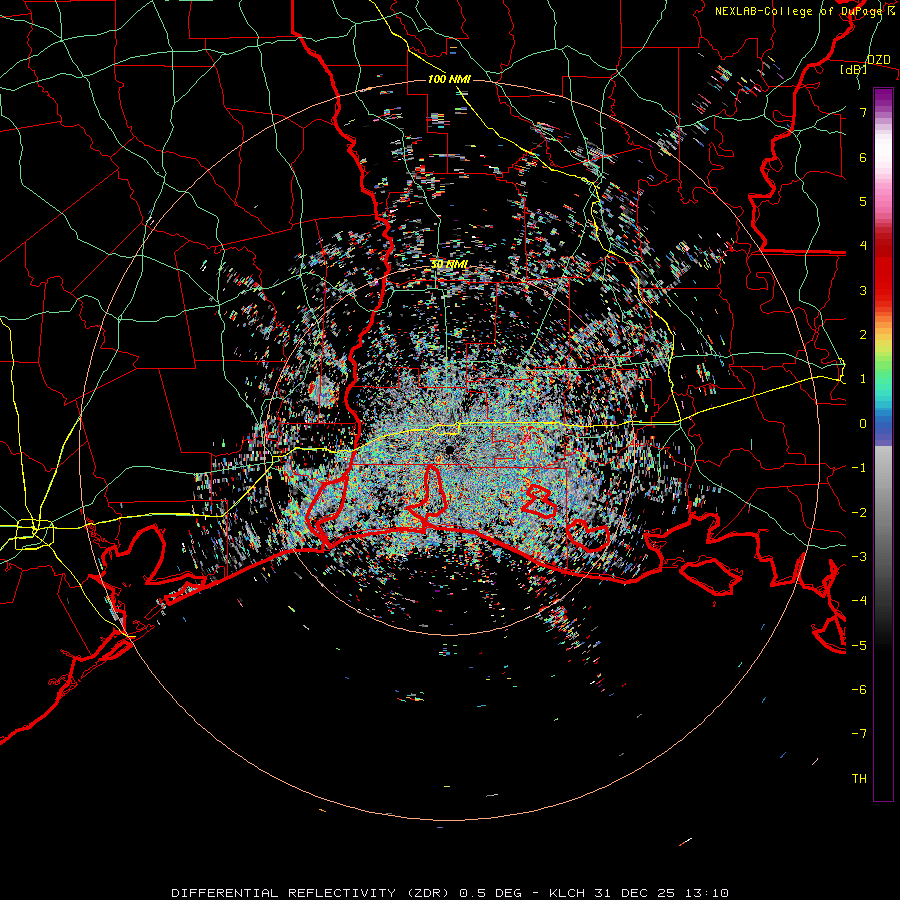This screenshot has width=900, height=900.
Task: Click the NEXLAB-College of DuPage watermark text
Action: (804, 11)
